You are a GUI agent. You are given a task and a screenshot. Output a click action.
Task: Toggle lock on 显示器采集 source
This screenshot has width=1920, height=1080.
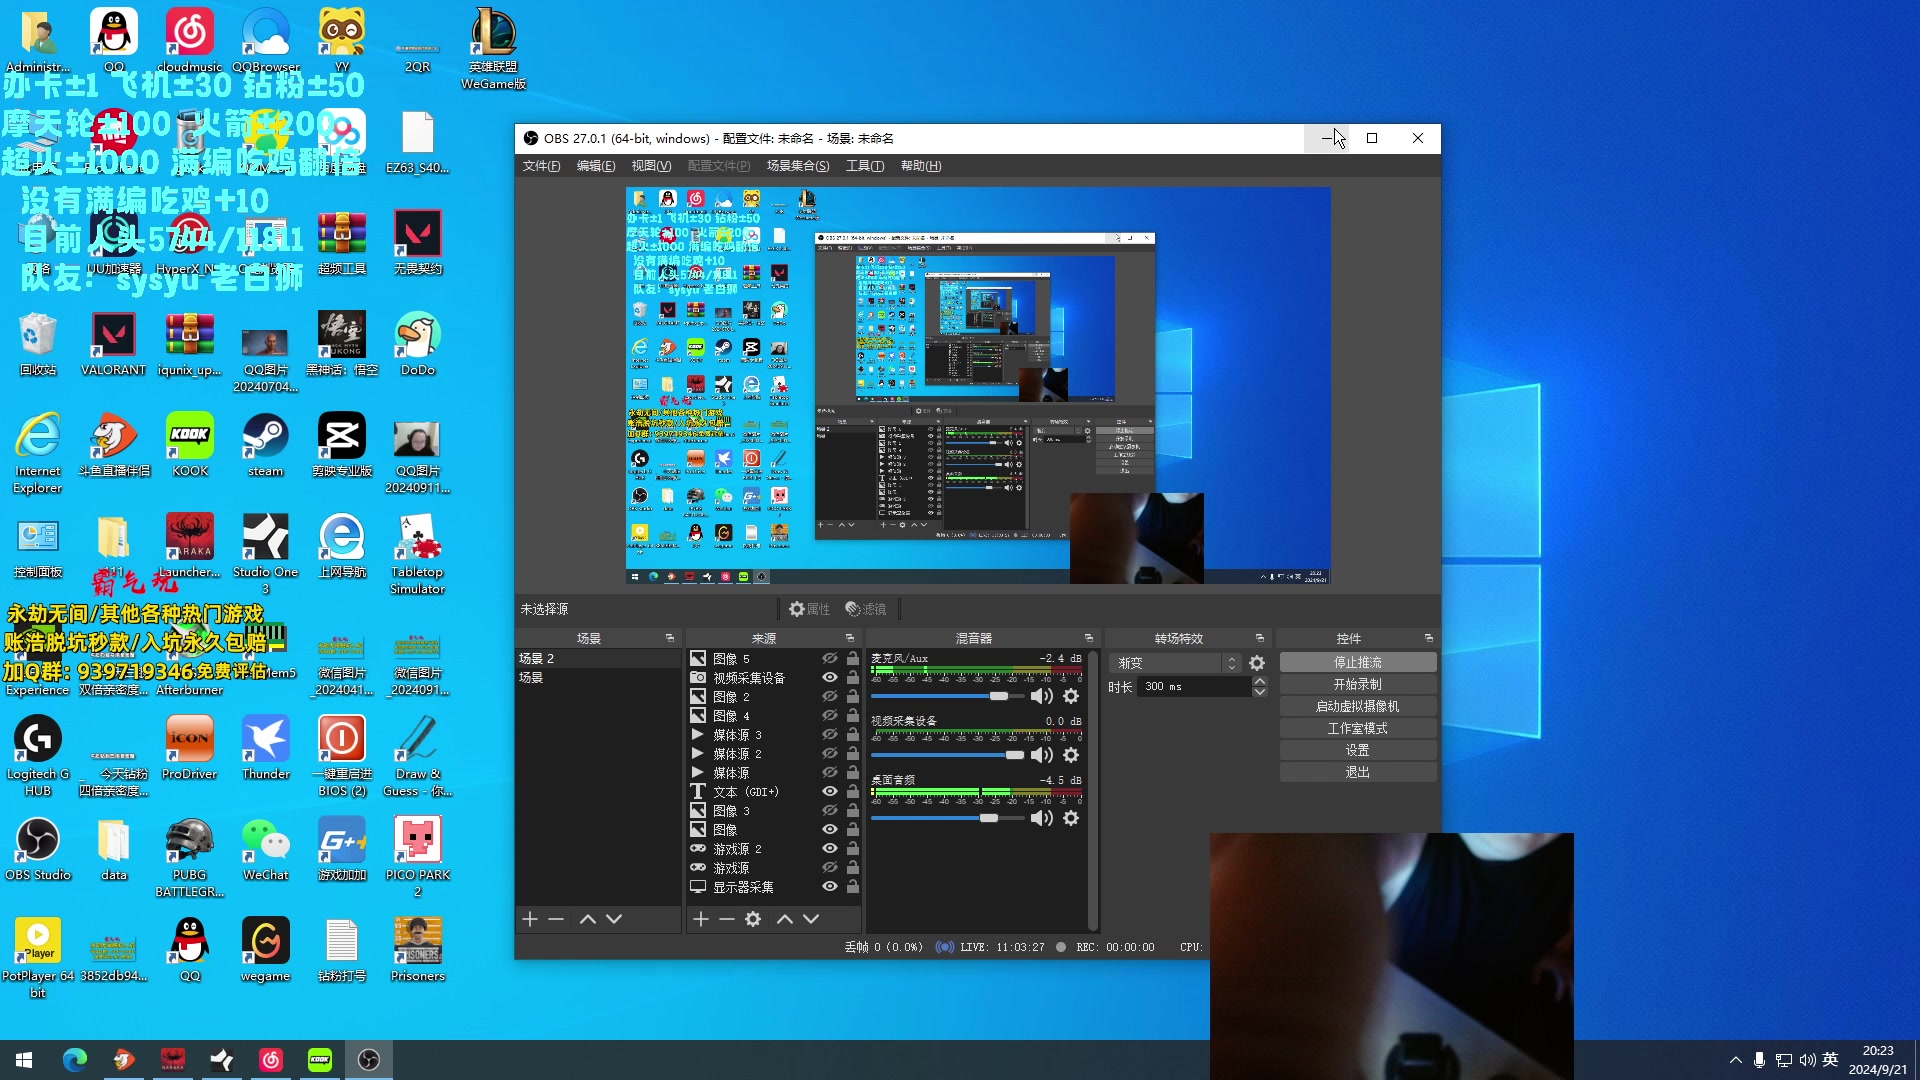(x=853, y=886)
